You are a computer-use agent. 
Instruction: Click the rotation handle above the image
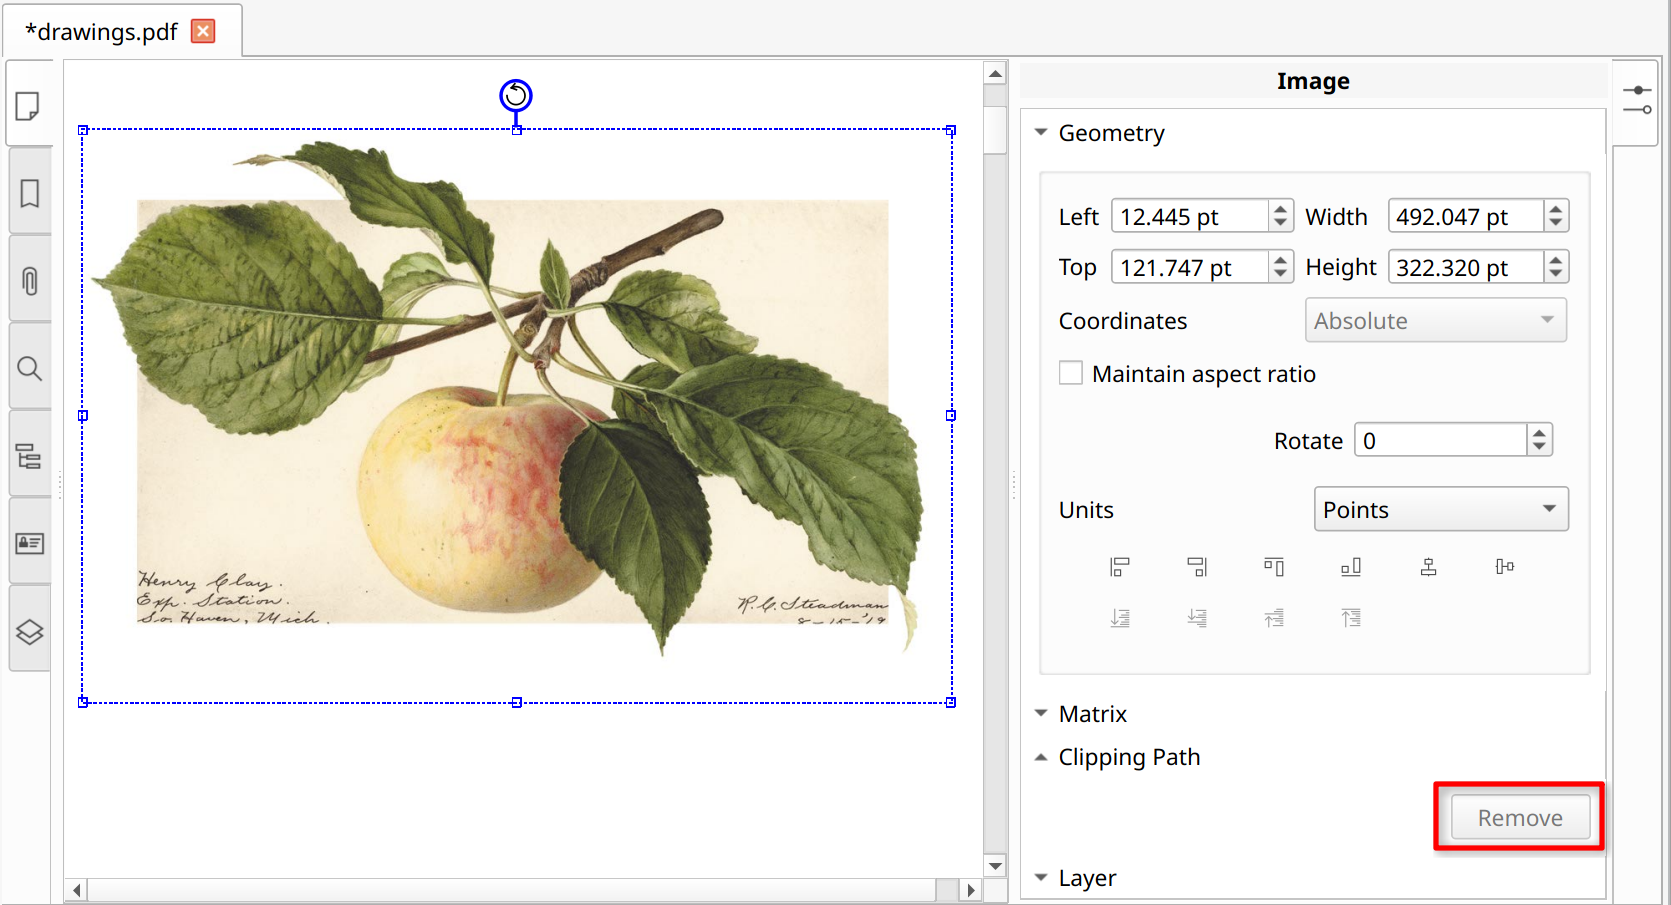[x=516, y=96]
